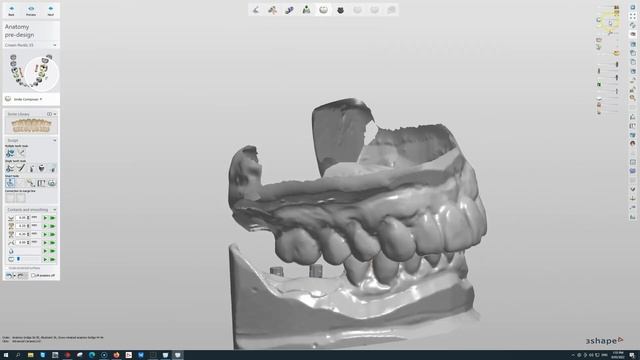Click the patient face icon on the right toolbar
Viewport: 640px width, 360px height.
633,144
